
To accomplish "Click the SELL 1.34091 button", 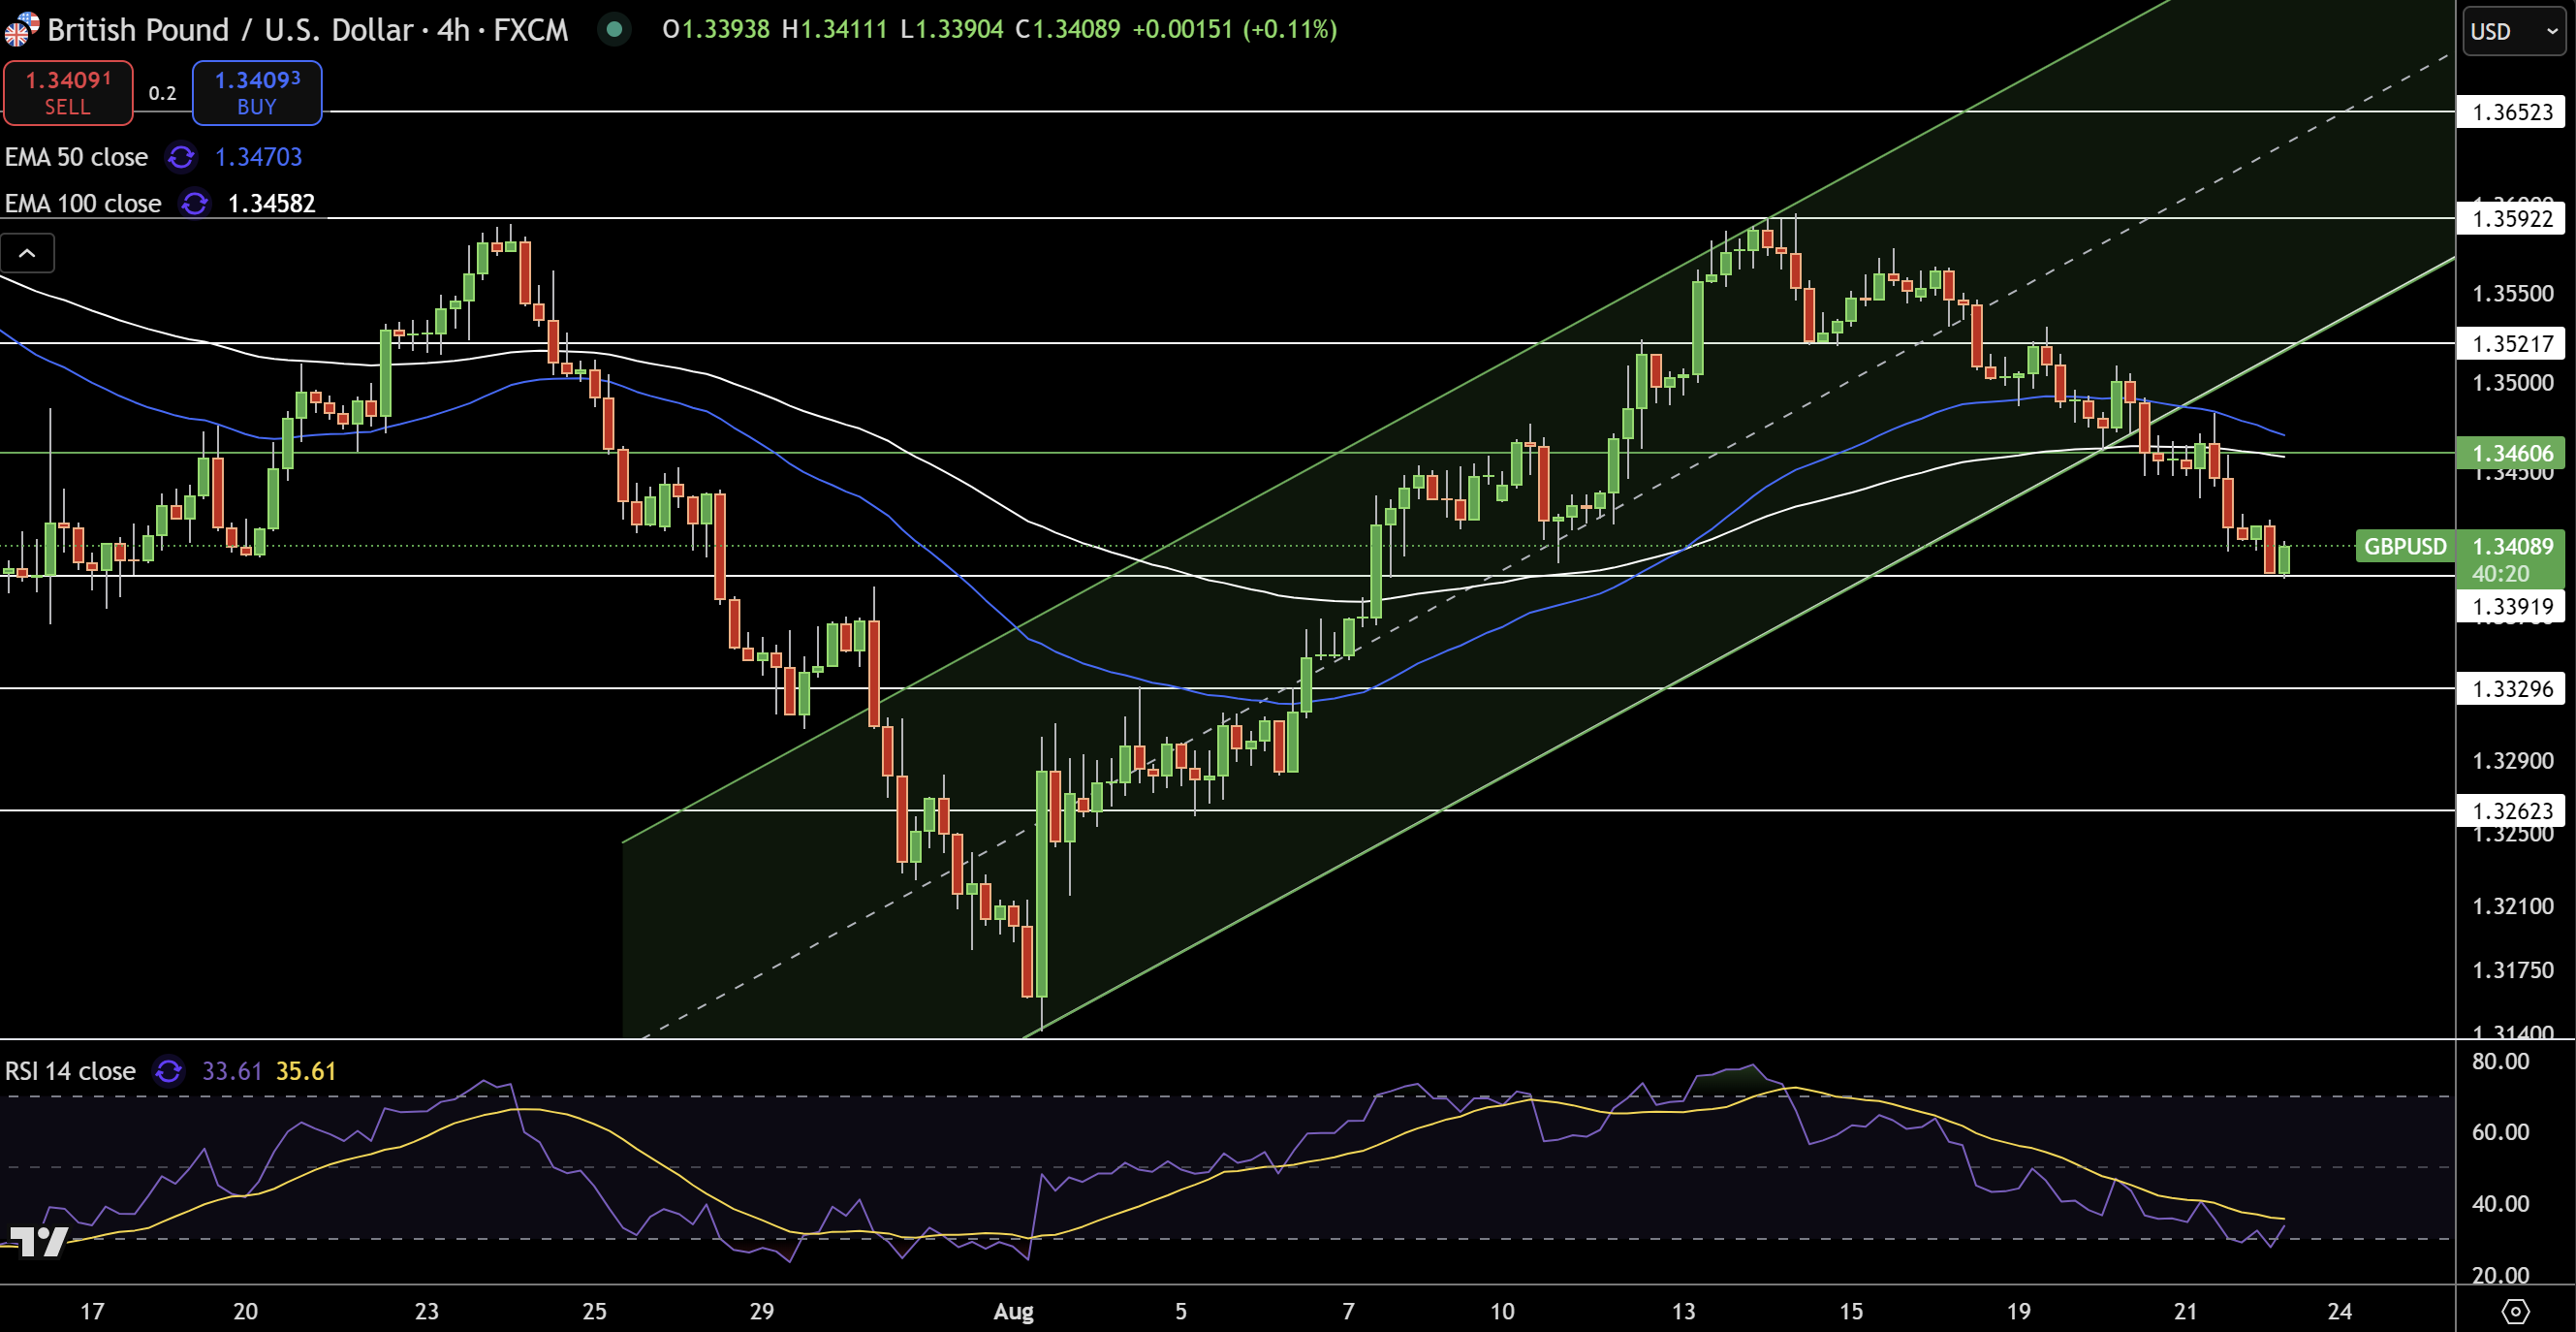I will [68, 93].
